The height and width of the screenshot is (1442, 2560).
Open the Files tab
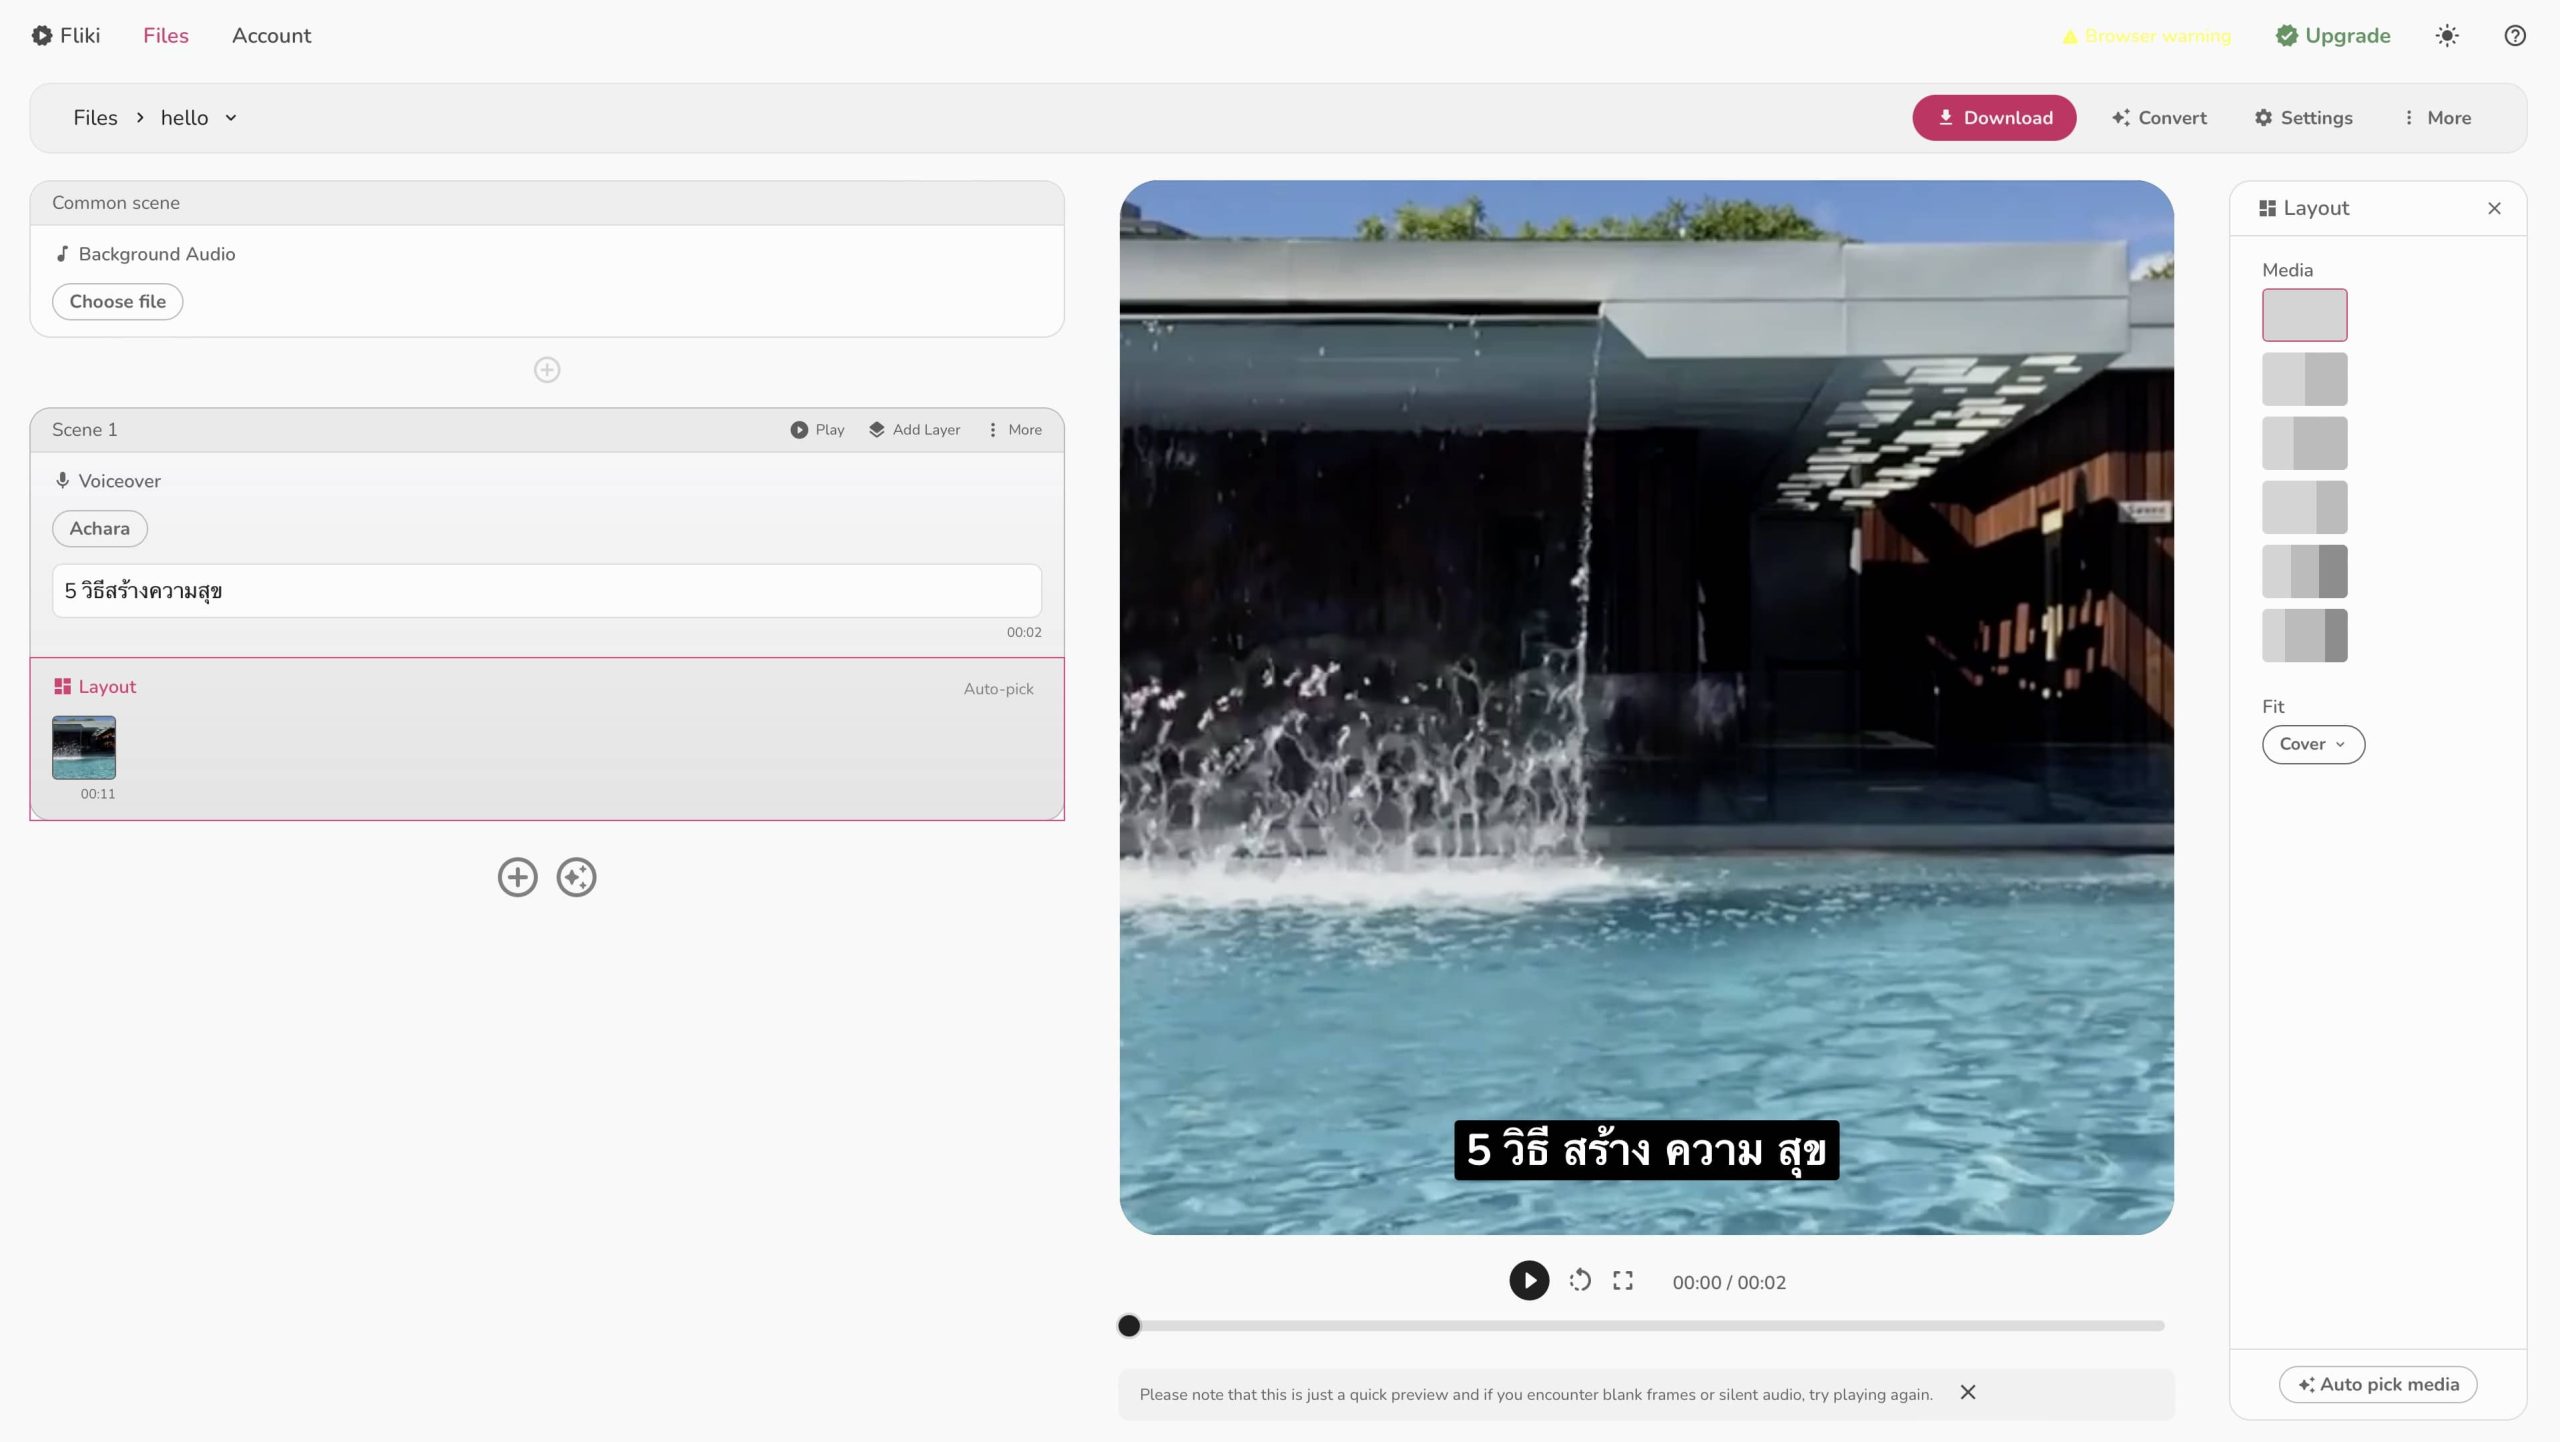coord(165,36)
